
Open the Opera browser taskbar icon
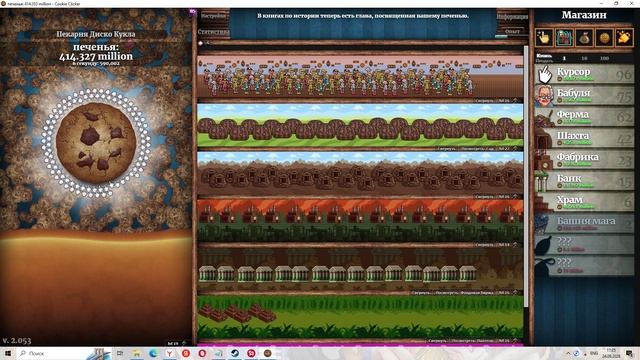(x=202, y=353)
